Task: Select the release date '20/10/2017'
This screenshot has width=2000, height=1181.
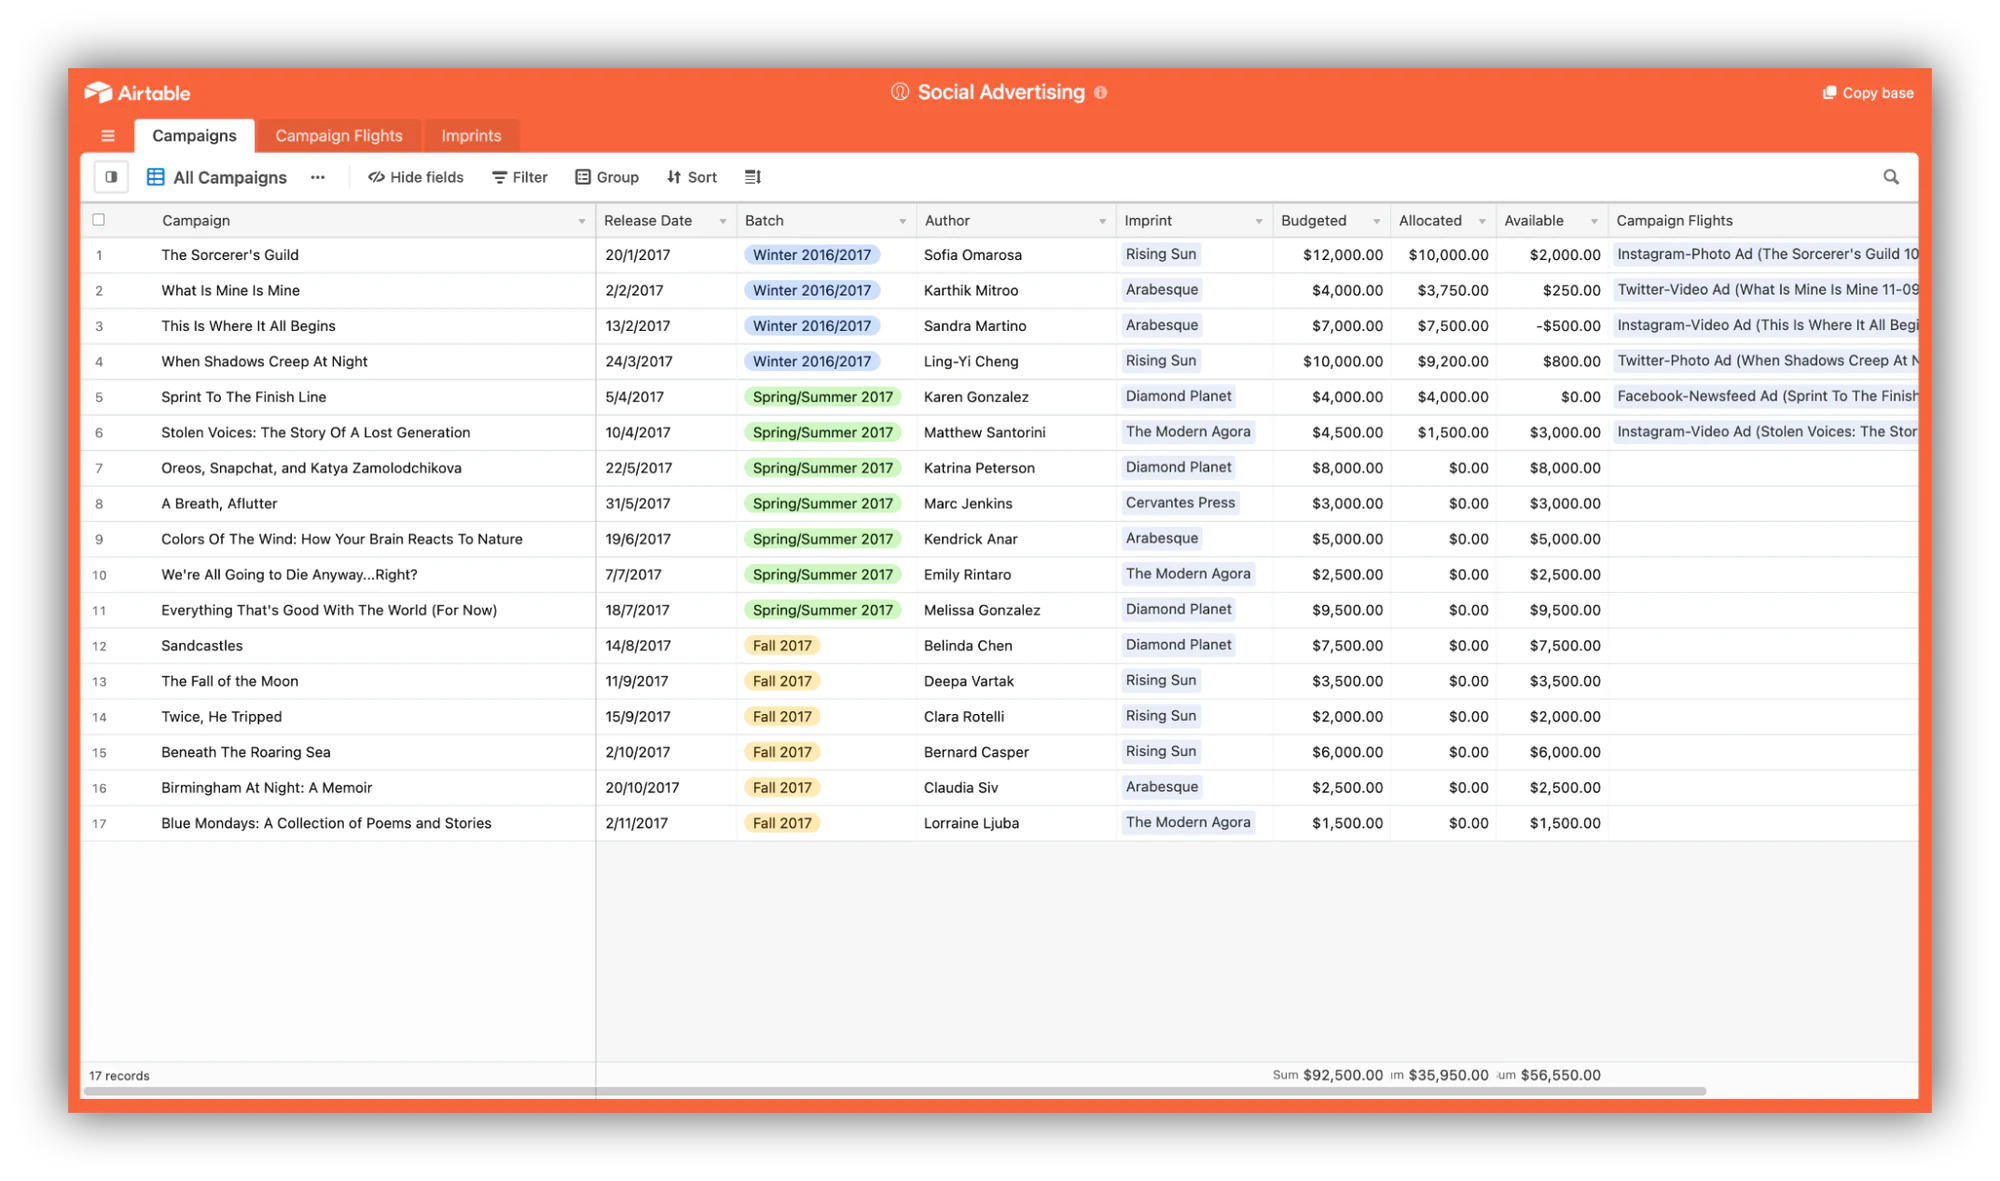Action: [666, 788]
